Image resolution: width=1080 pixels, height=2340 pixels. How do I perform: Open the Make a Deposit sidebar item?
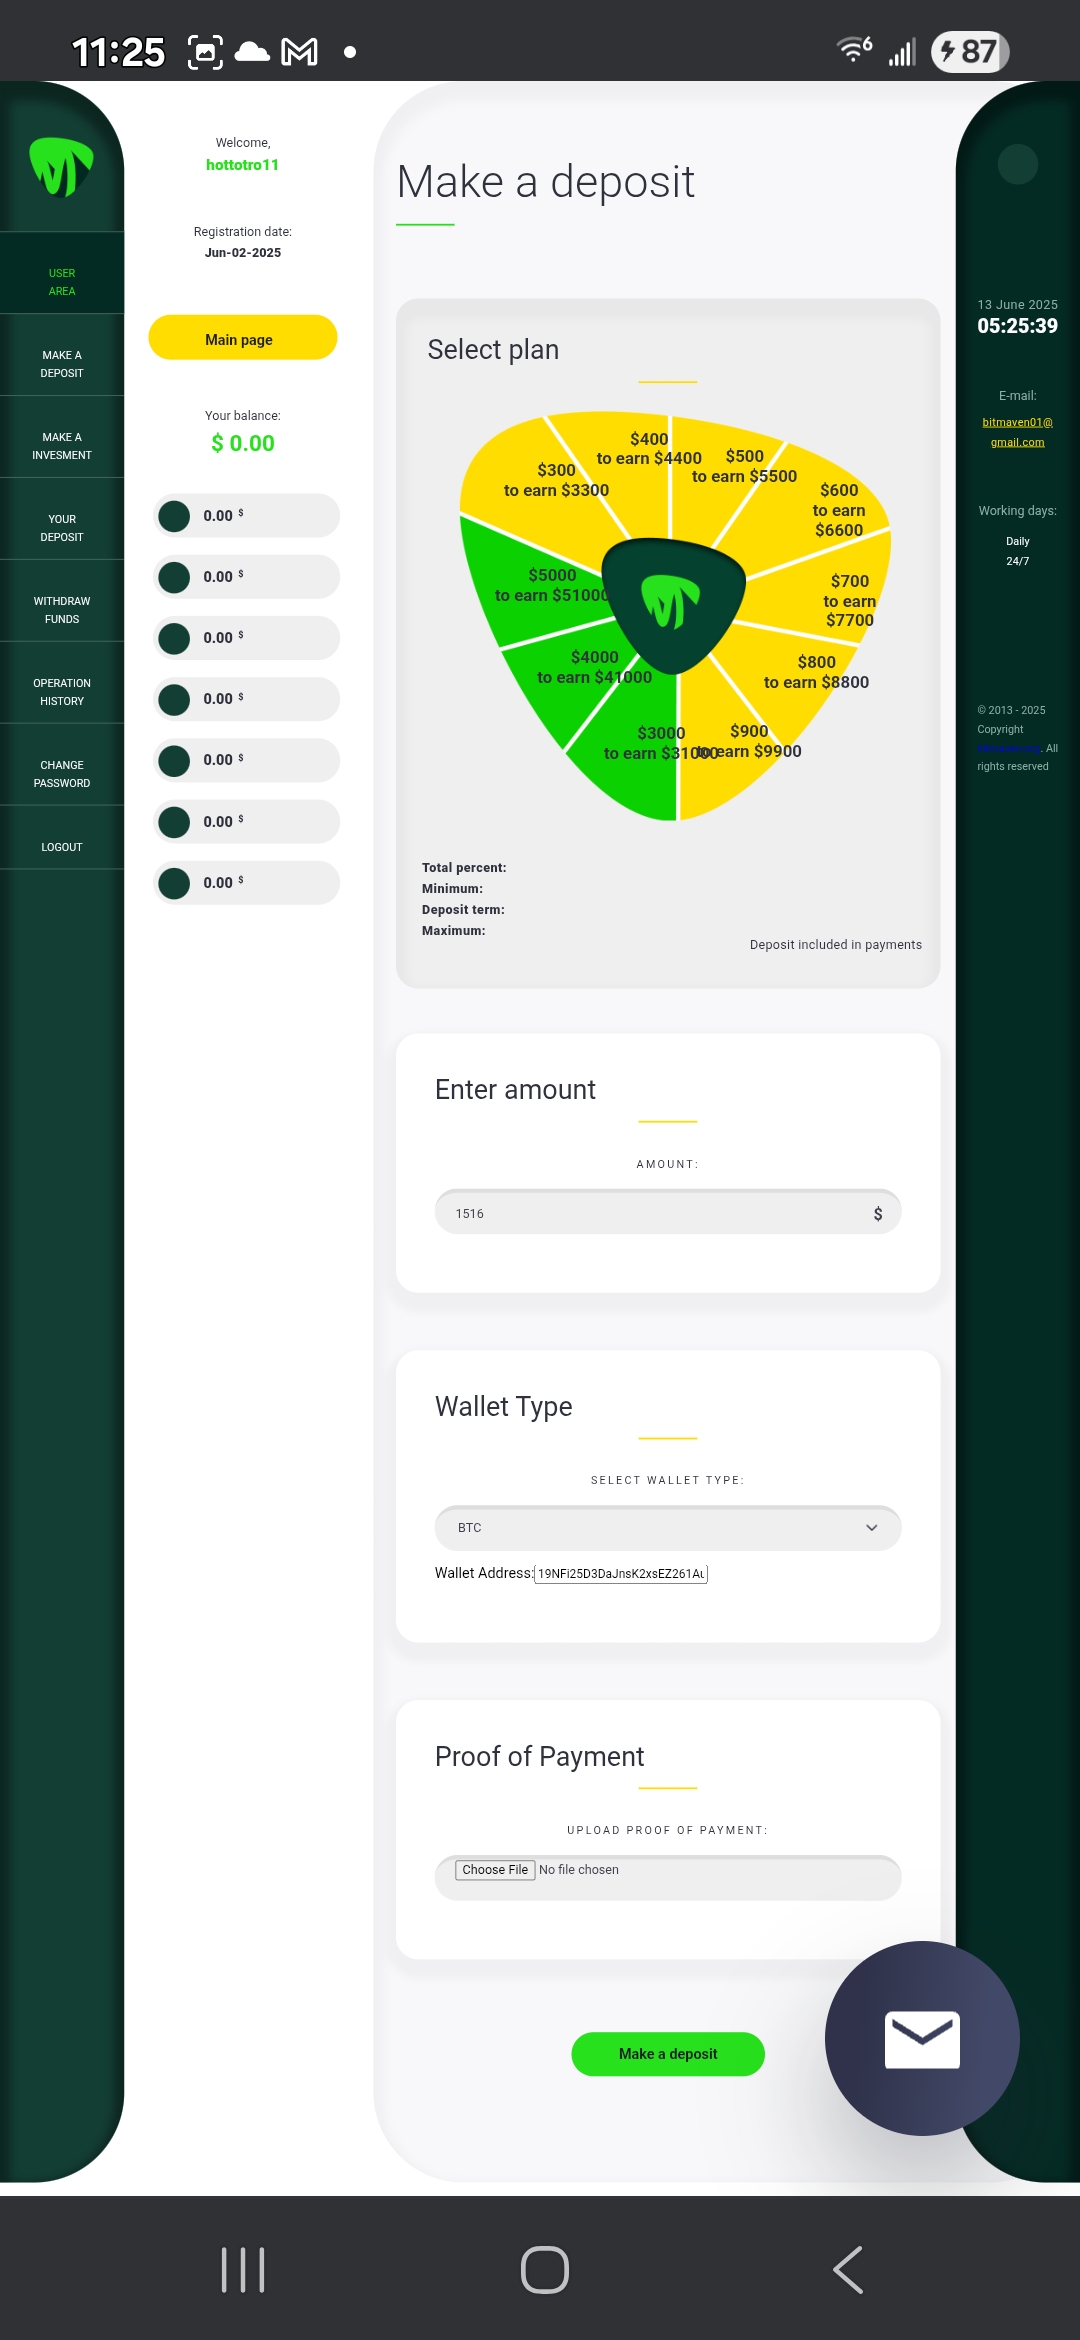click(62, 364)
